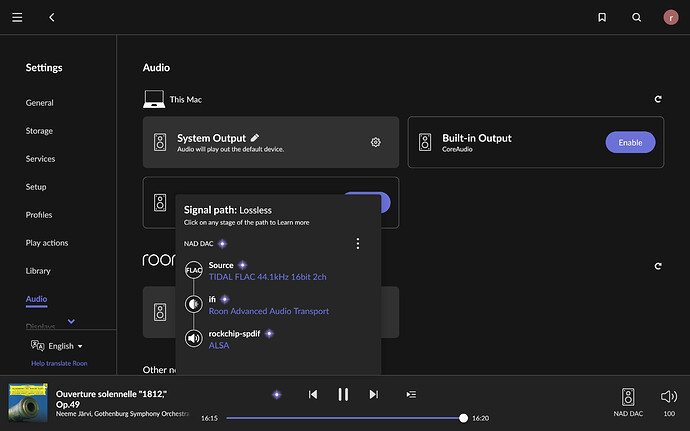Click the Signal path: Lossless heading
The width and height of the screenshot is (690, 431).
click(228, 210)
